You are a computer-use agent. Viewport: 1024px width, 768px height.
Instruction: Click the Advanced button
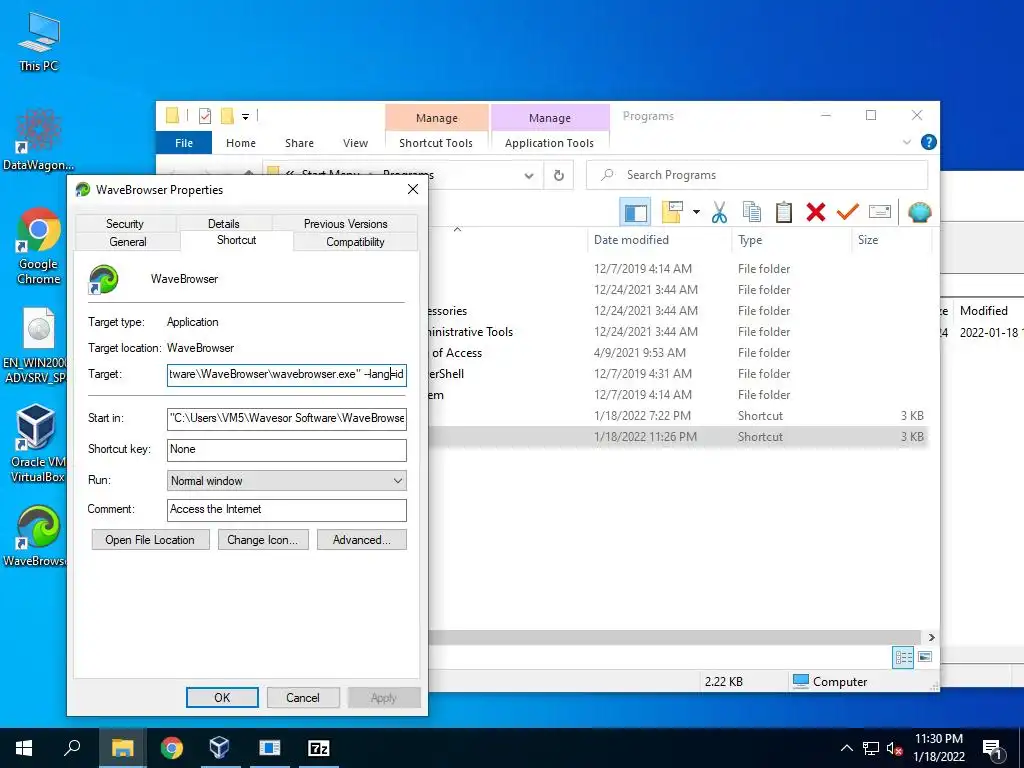click(x=361, y=539)
